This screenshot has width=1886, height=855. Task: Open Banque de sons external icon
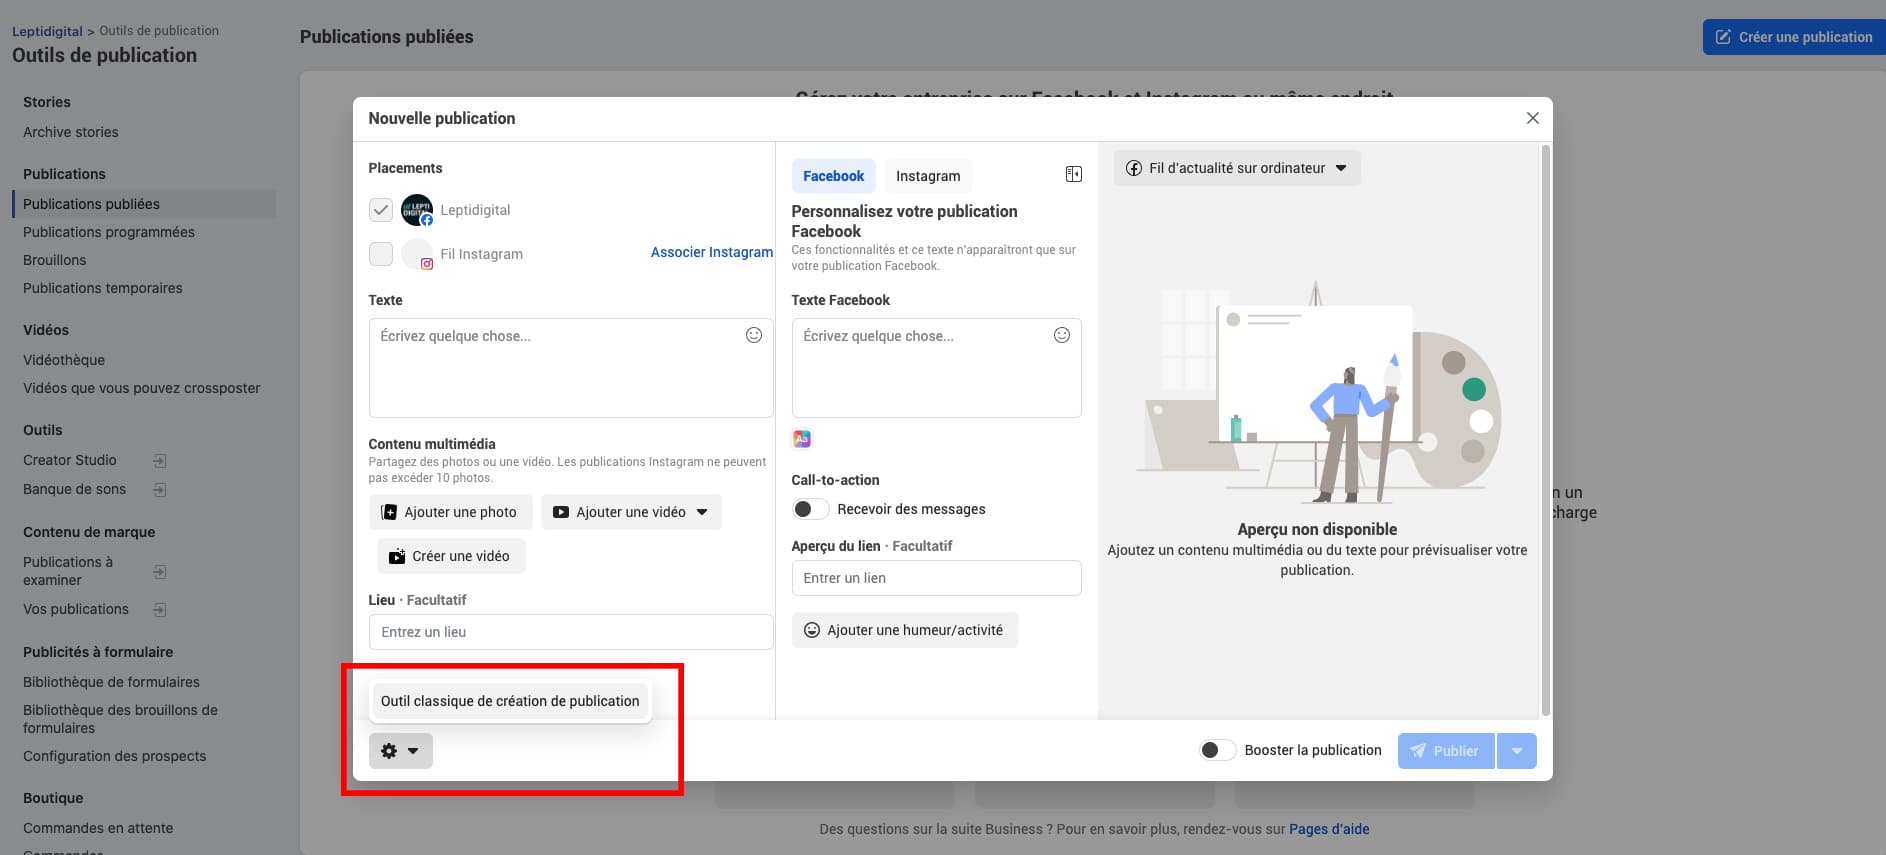[x=160, y=490]
